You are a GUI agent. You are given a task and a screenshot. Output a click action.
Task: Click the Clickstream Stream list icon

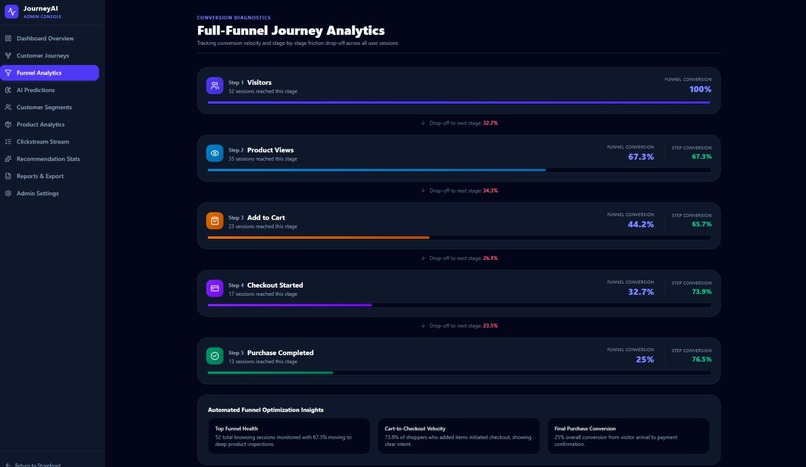(x=8, y=141)
